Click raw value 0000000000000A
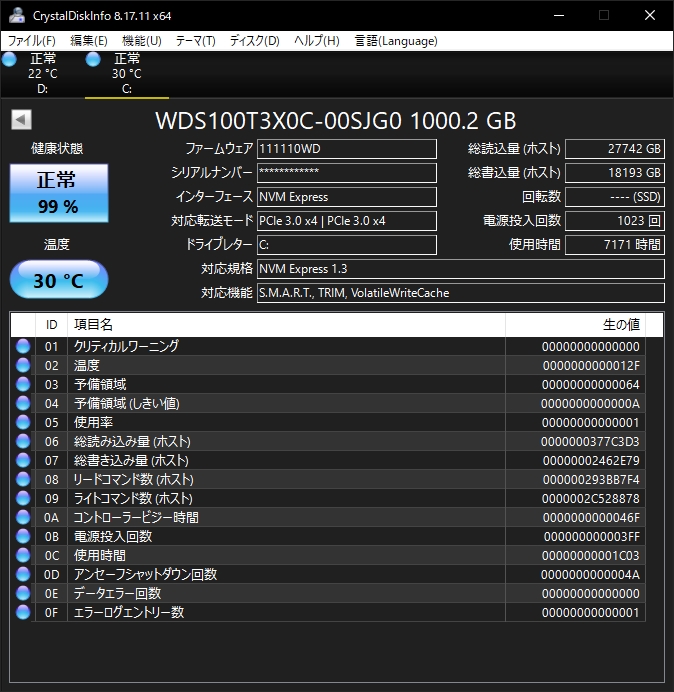 [591, 403]
